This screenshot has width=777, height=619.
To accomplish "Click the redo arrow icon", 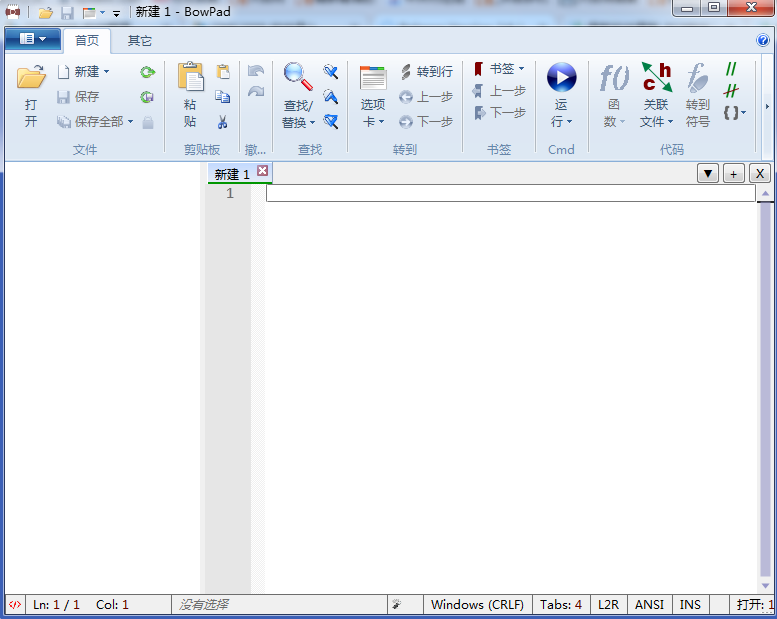I will (x=256, y=92).
